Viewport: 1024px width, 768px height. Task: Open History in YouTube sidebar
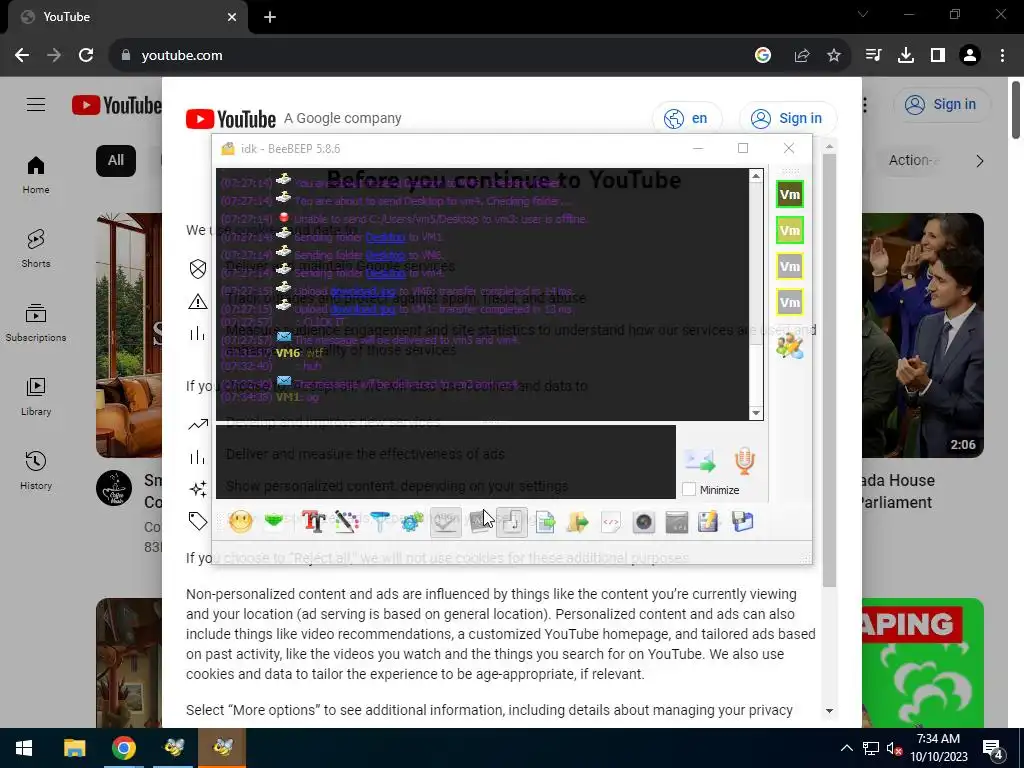pyautogui.click(x=36, y=471)
